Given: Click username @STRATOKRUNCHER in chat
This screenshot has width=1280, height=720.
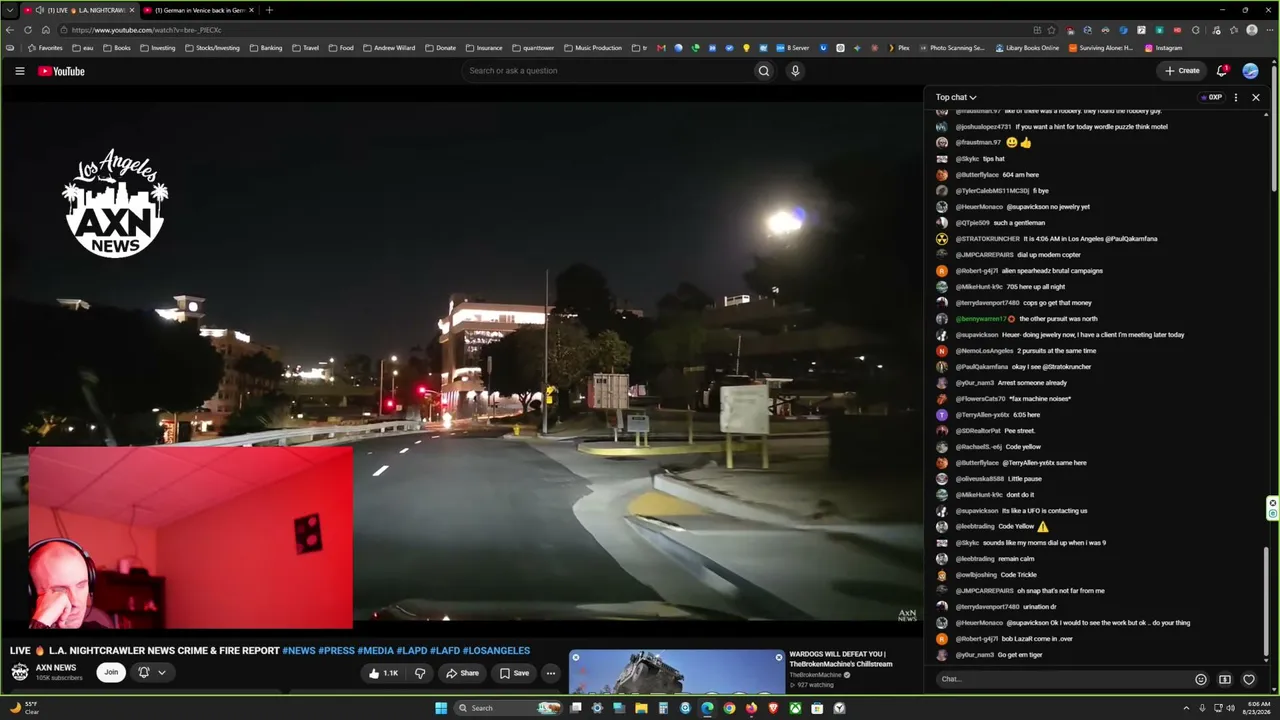Looking at the screenshot, I should (x=988, y=239).
